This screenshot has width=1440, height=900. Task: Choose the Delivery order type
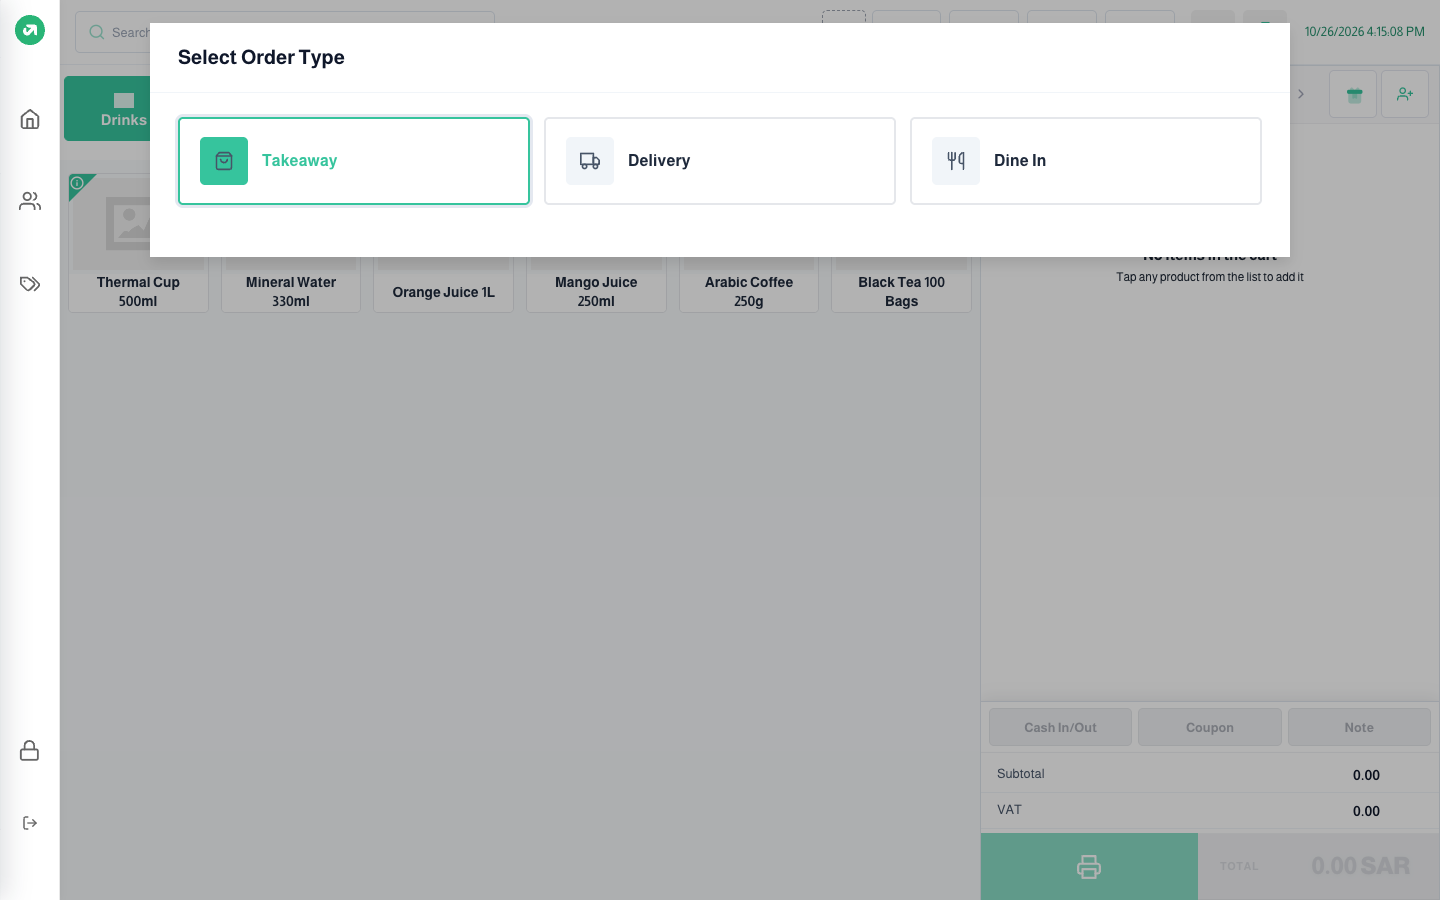click(720, 161)
